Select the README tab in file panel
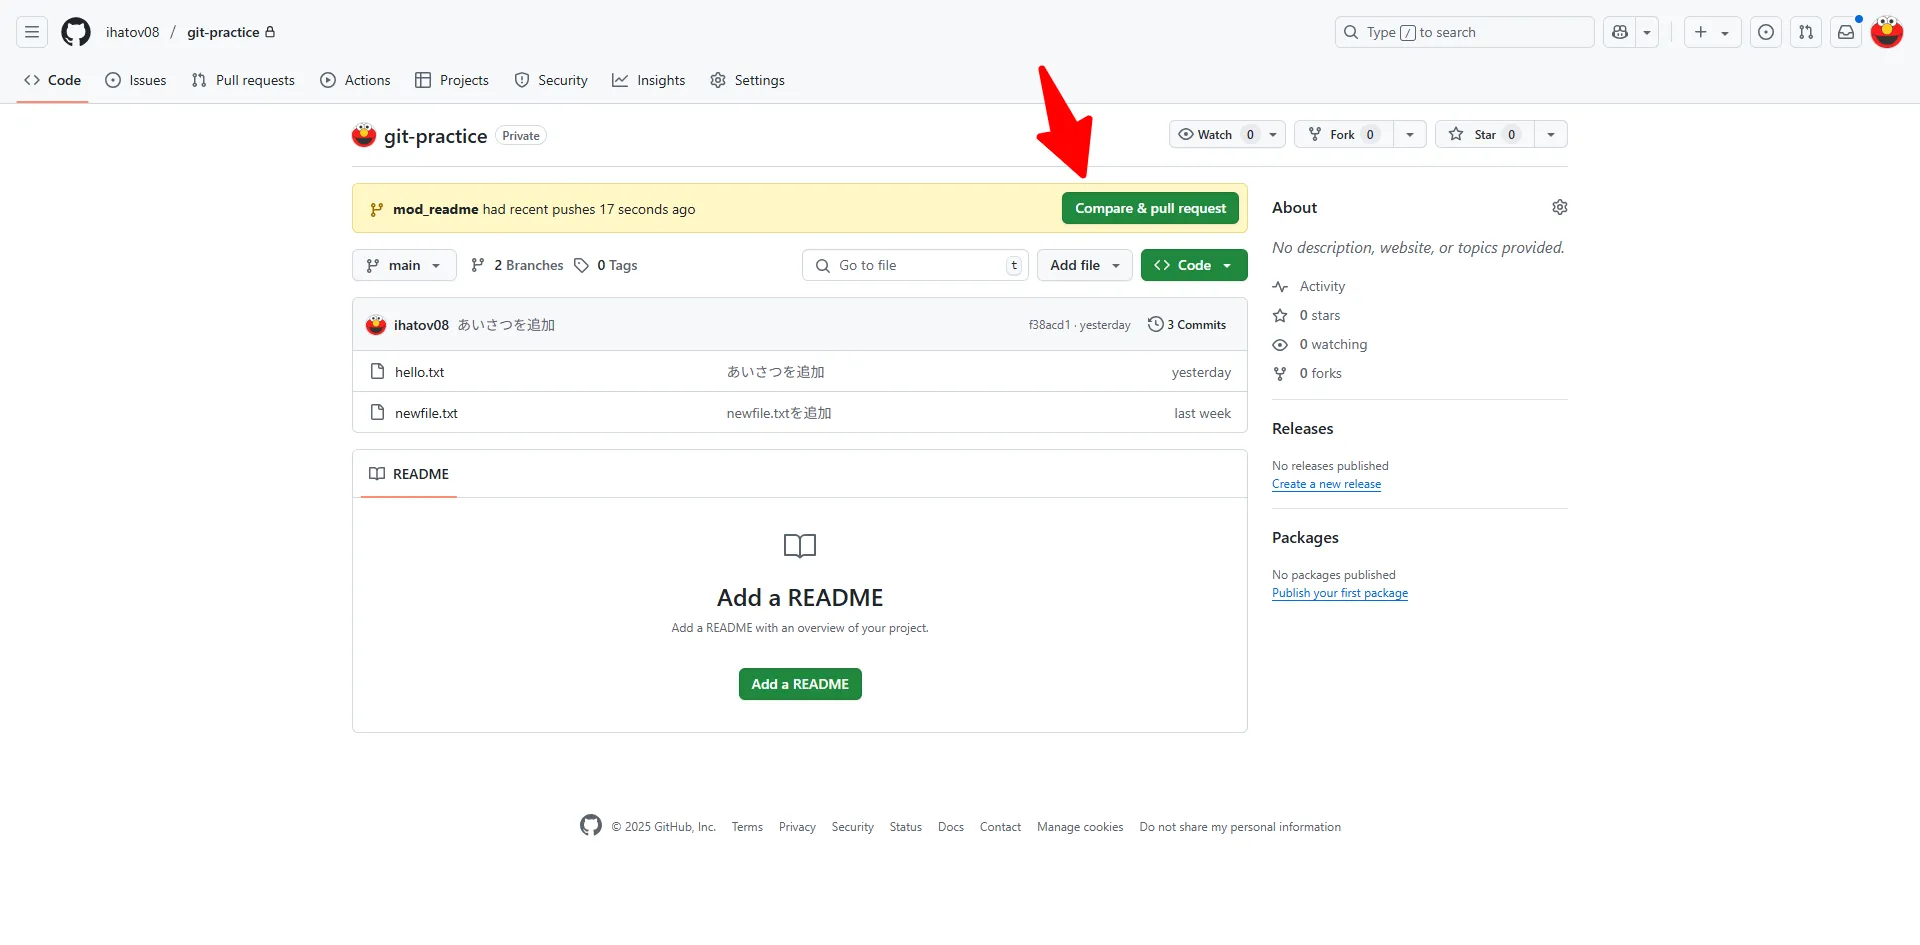 point(409,474)
